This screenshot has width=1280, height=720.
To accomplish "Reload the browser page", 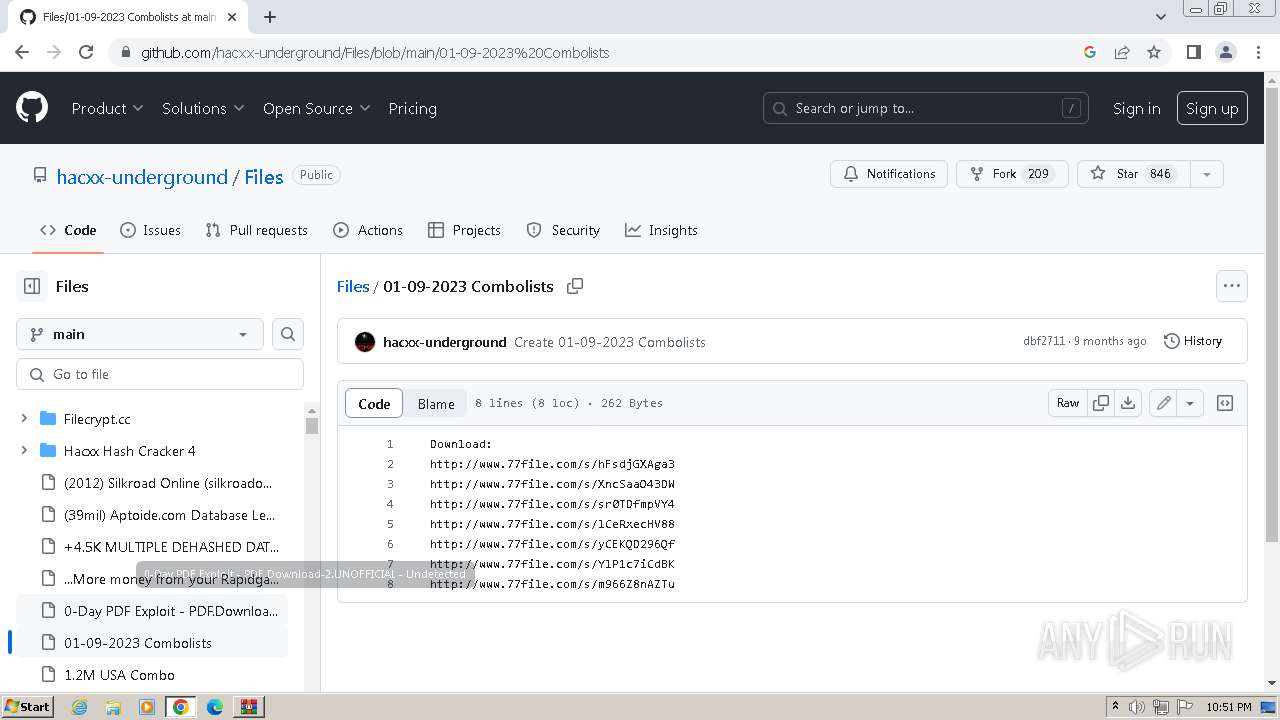I will coord(86,52).
